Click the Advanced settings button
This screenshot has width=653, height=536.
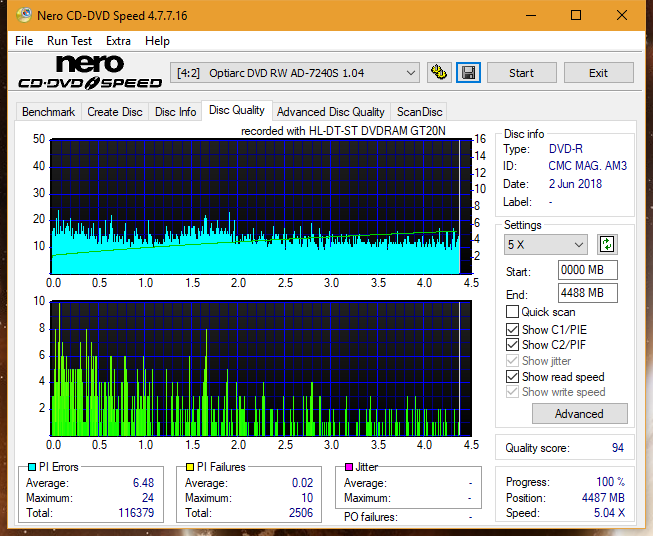579,414
